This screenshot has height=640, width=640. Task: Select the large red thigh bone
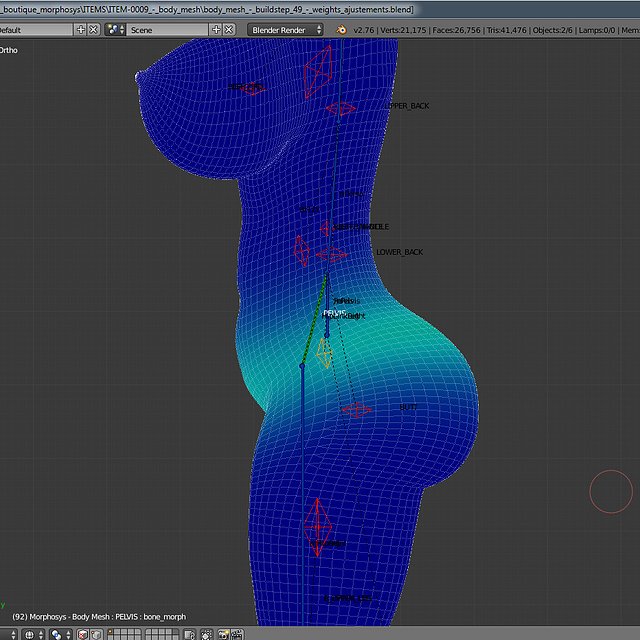click(318, 527)
